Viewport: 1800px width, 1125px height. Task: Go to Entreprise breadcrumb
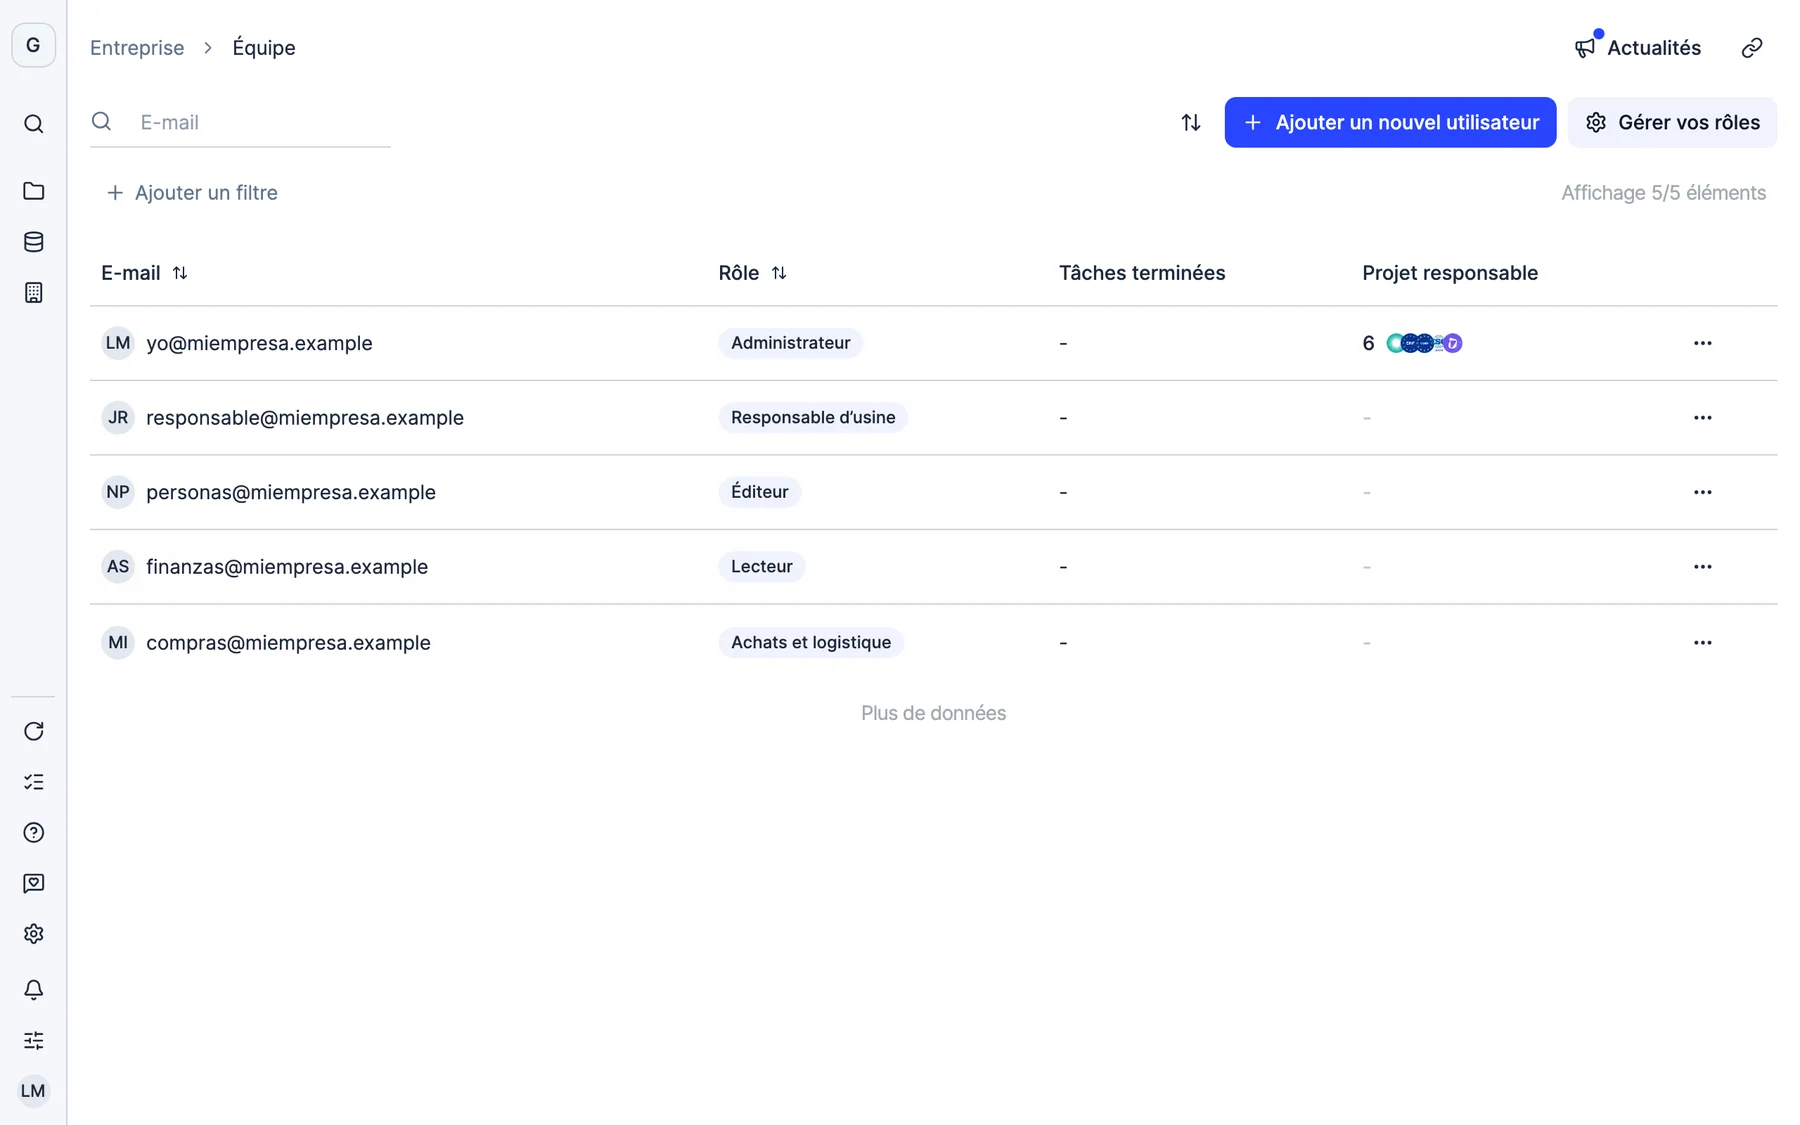(137, 48)
